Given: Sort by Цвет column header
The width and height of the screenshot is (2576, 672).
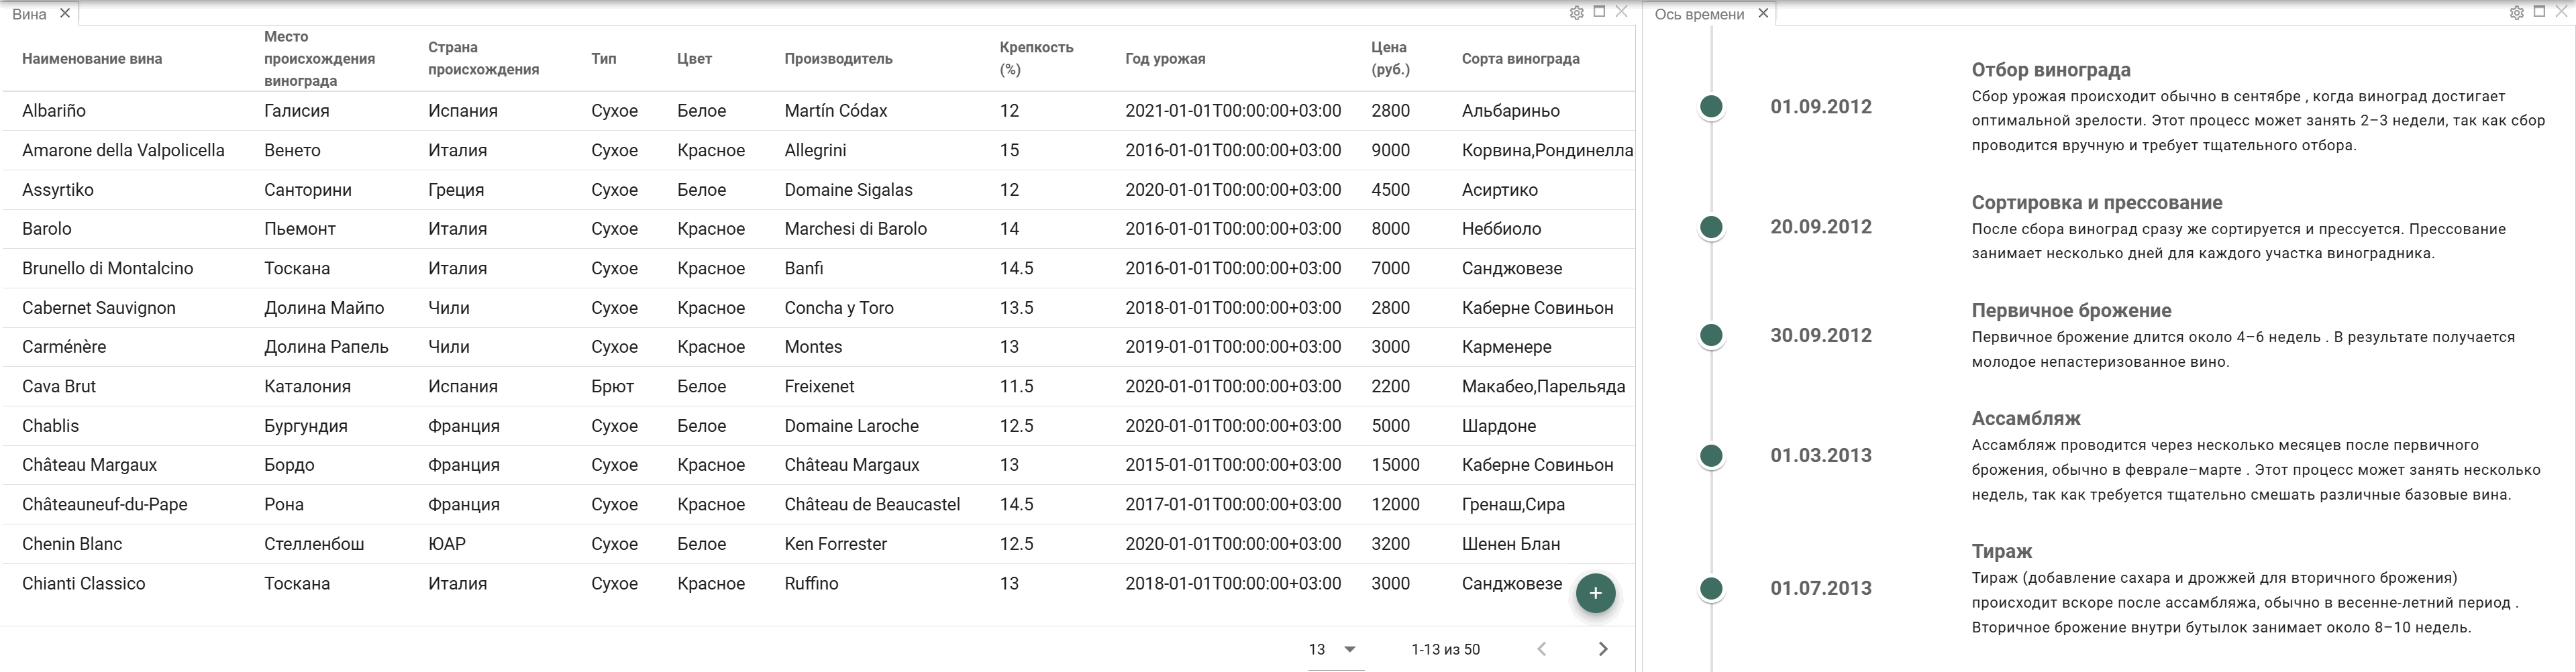Looking at the screenshot, I should tap(694, 59).
